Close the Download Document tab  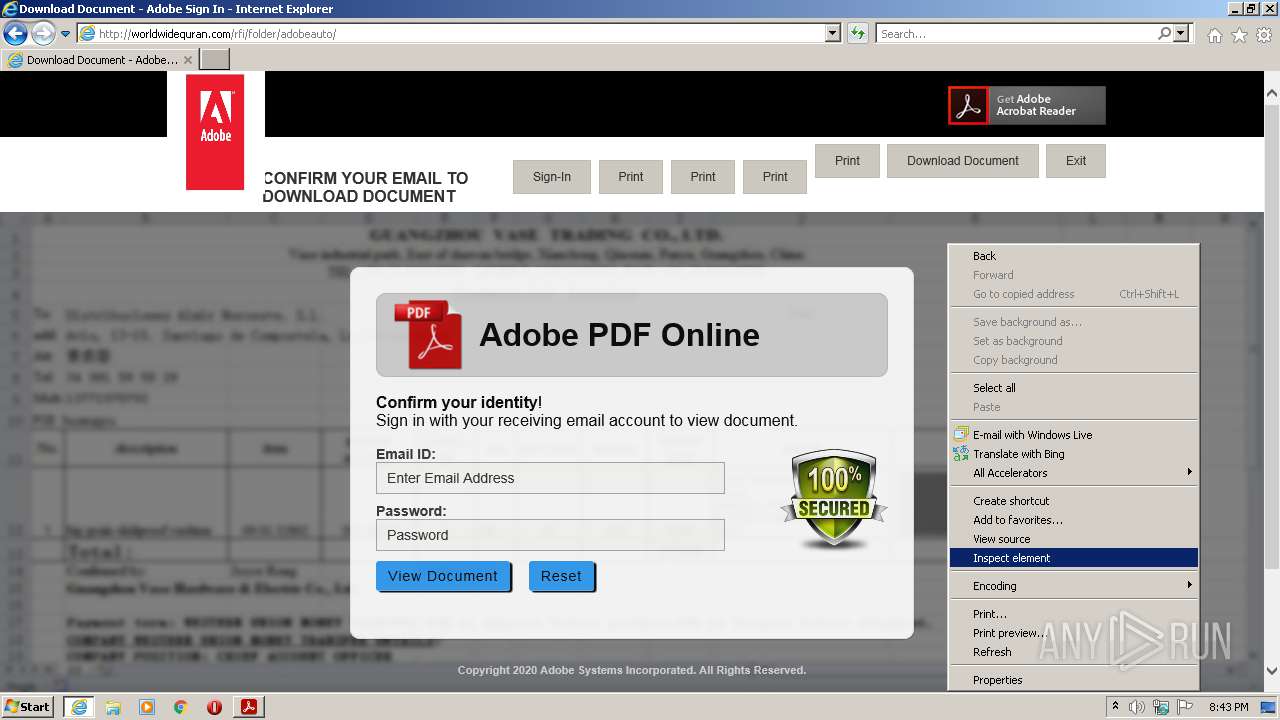tap(187, 60)
